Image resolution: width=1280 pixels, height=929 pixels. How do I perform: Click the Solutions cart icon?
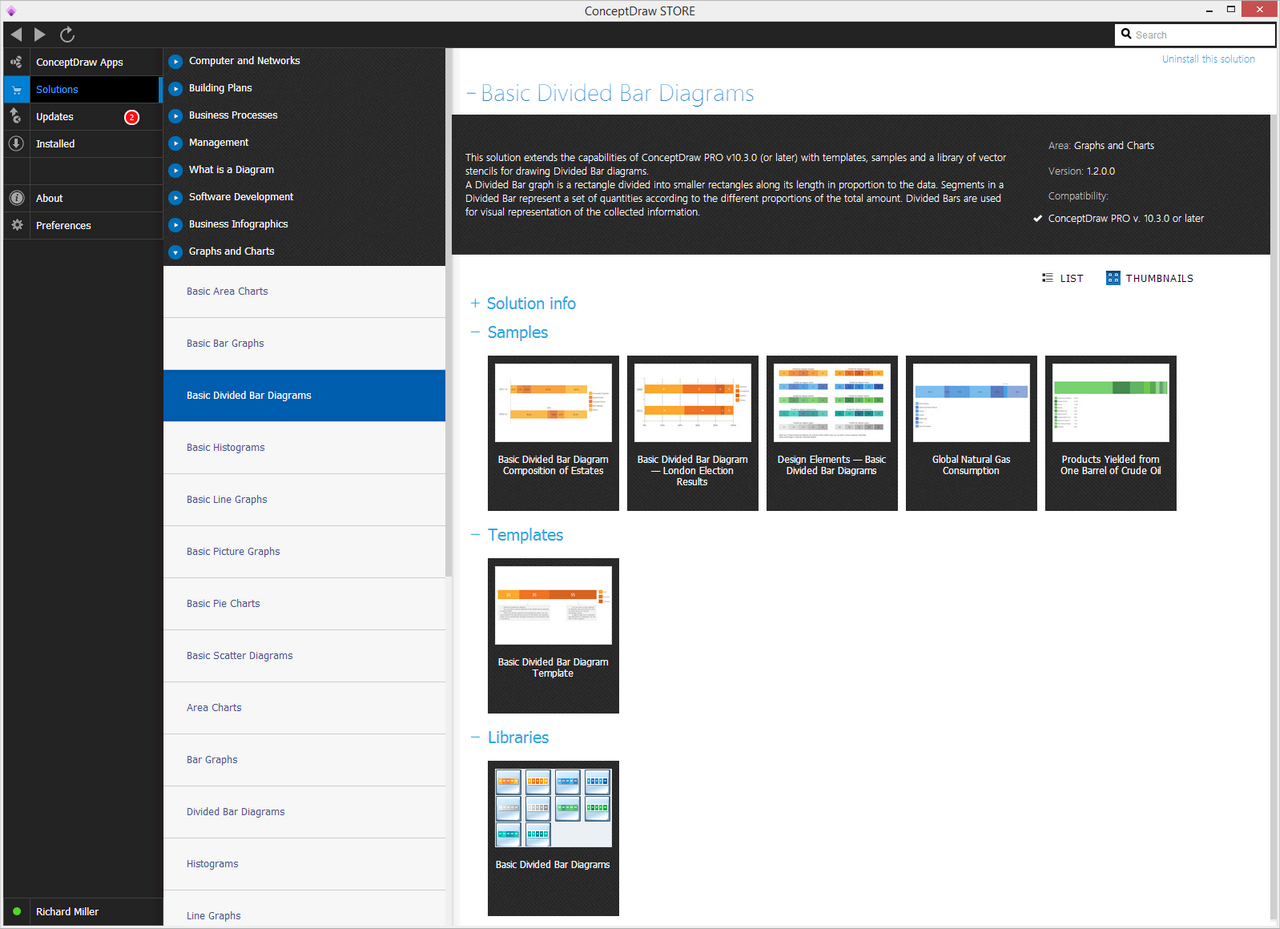pos(16,90)
